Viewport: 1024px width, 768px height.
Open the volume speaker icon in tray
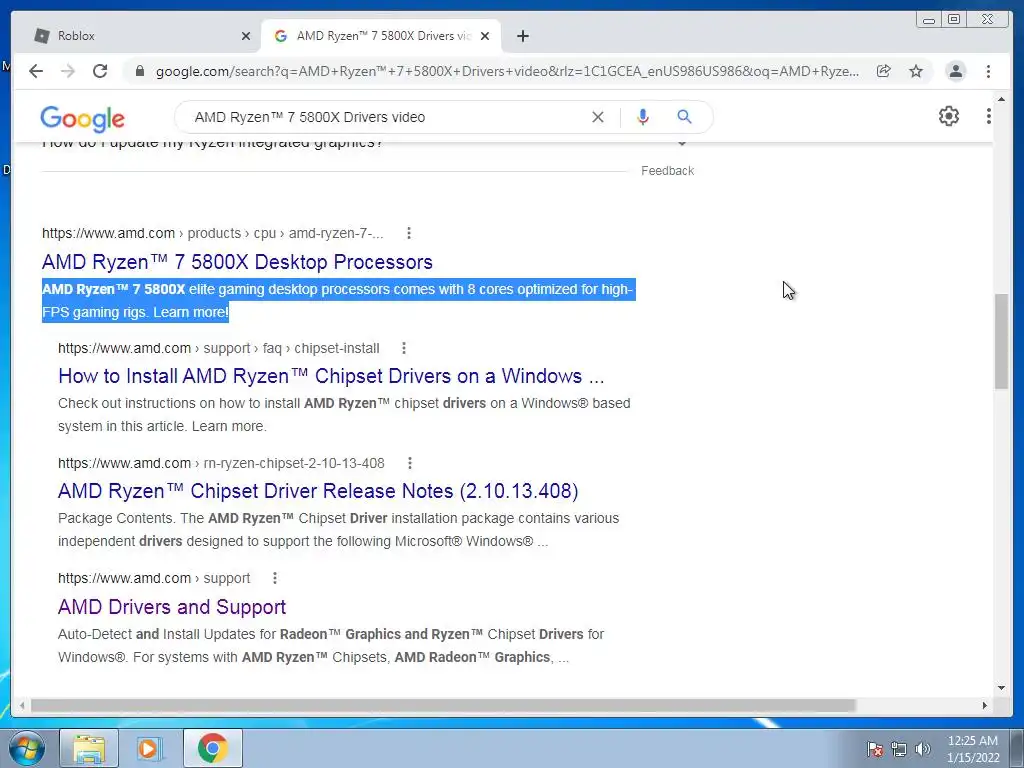click(923, 749)
